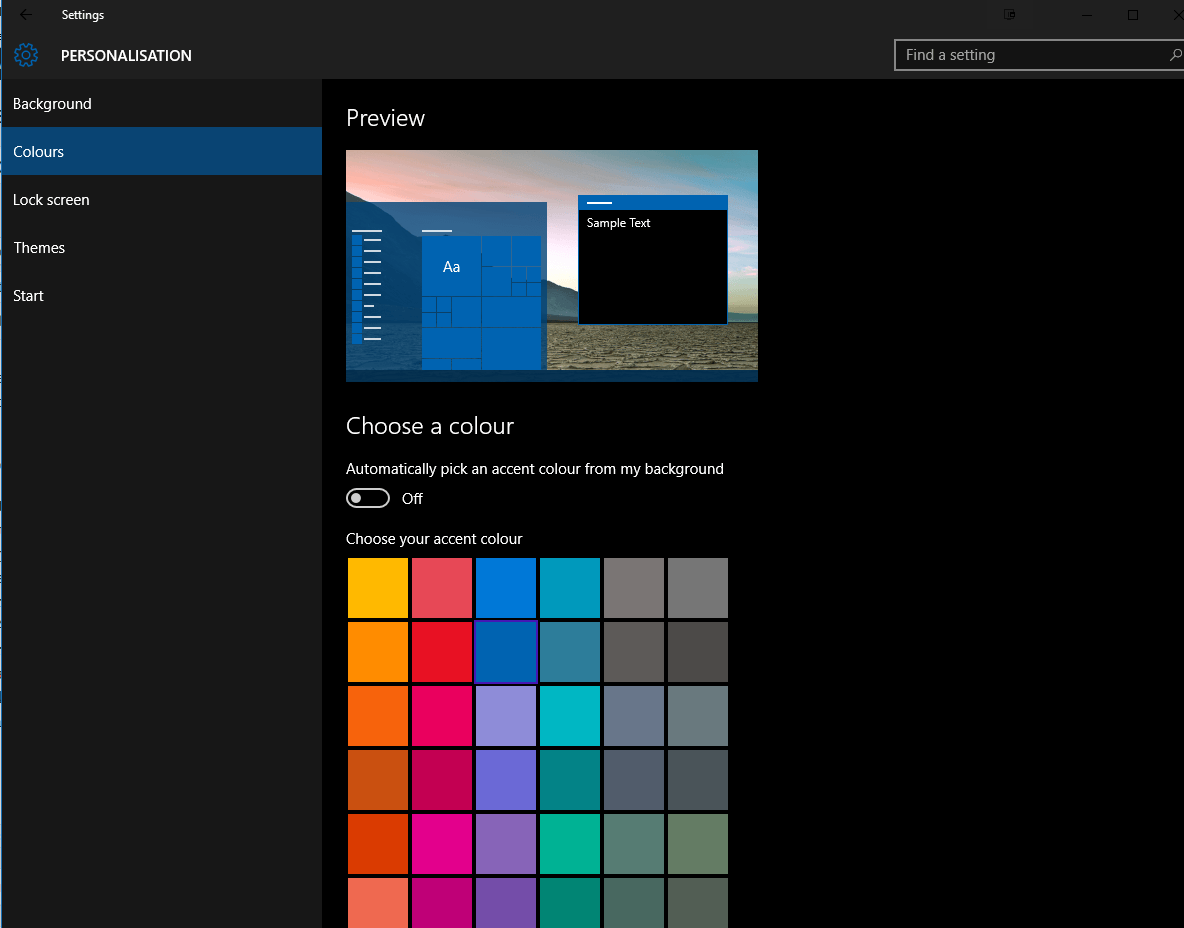The height and width of the screenshot is (928, 1184).
Task: Open the Background settings page
Action: [161, 103]
